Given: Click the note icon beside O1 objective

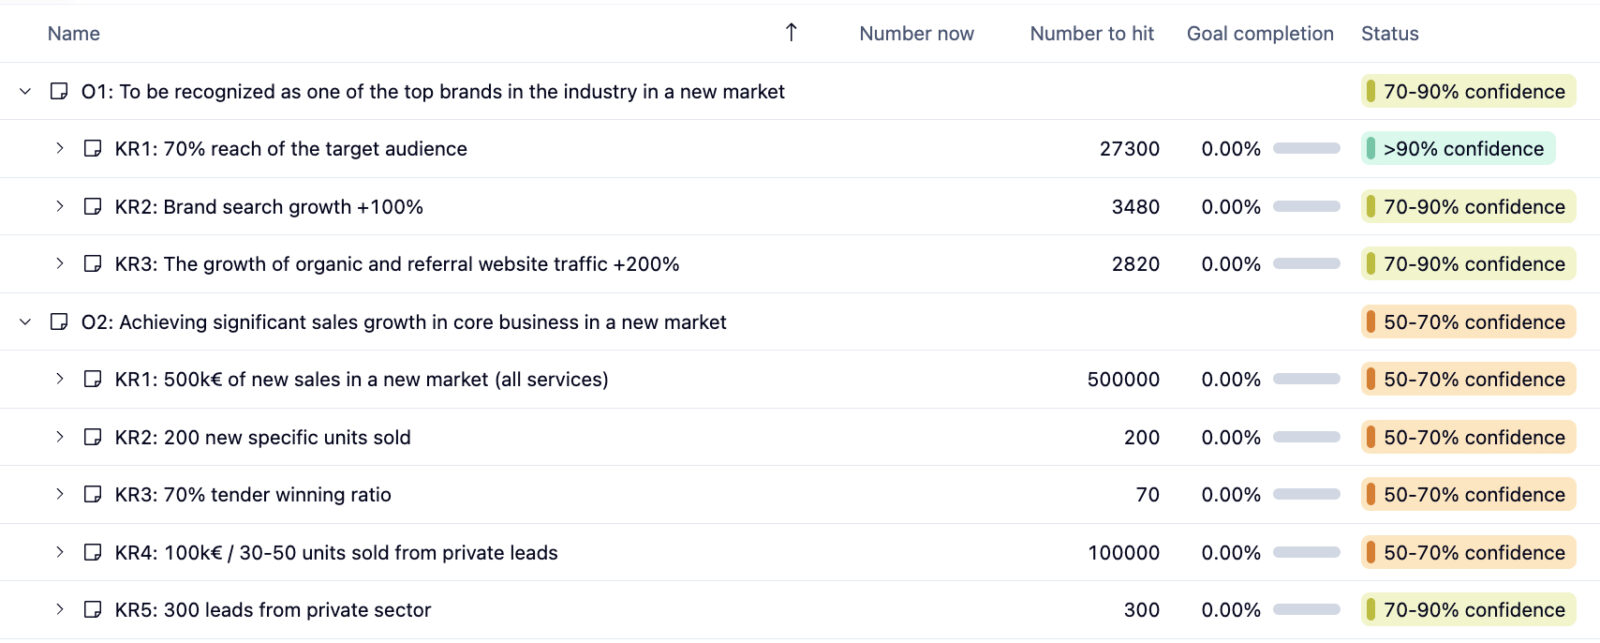Looking at the screenshot, I should point(59,91).
